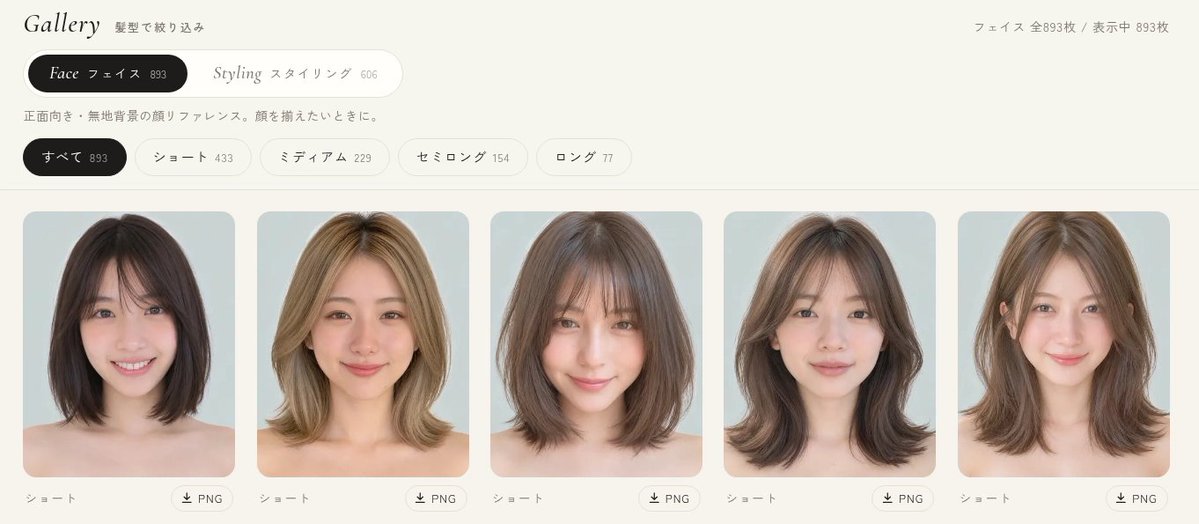Download PNG of the blonde highlighted hairstyle

pos(436,499)
